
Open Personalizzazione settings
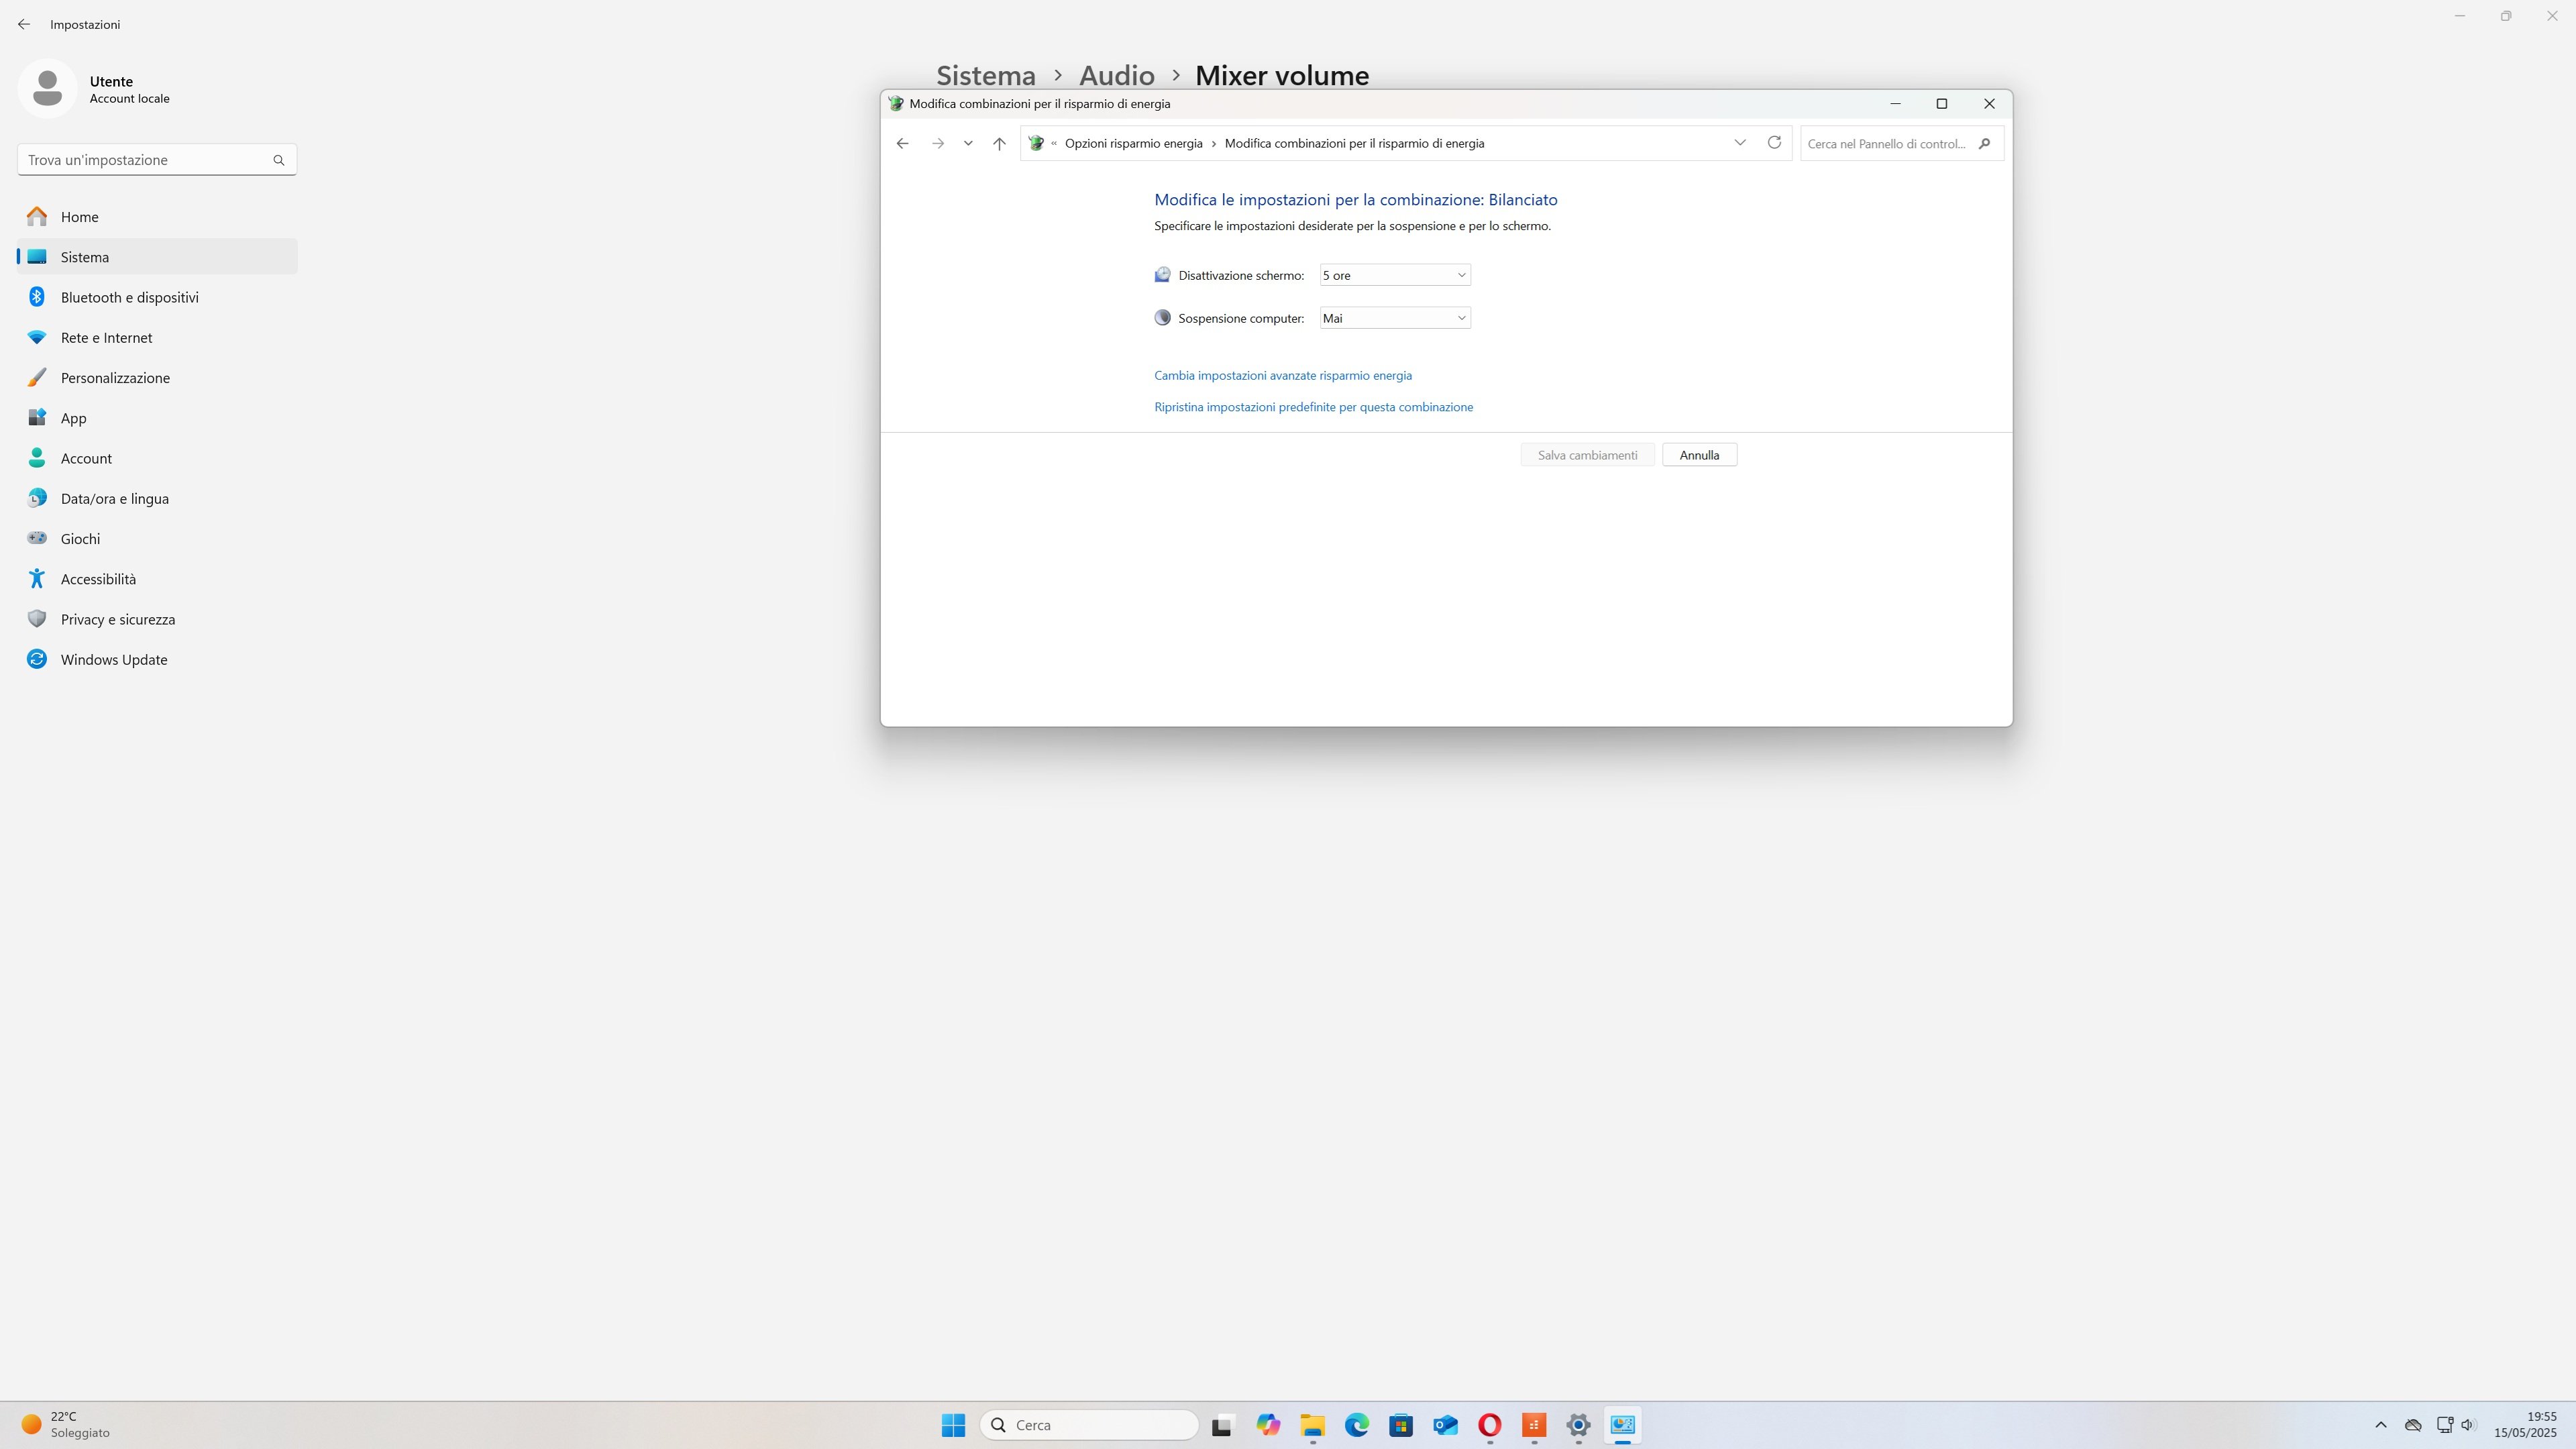pyautogui.click(x=157, y=378)
